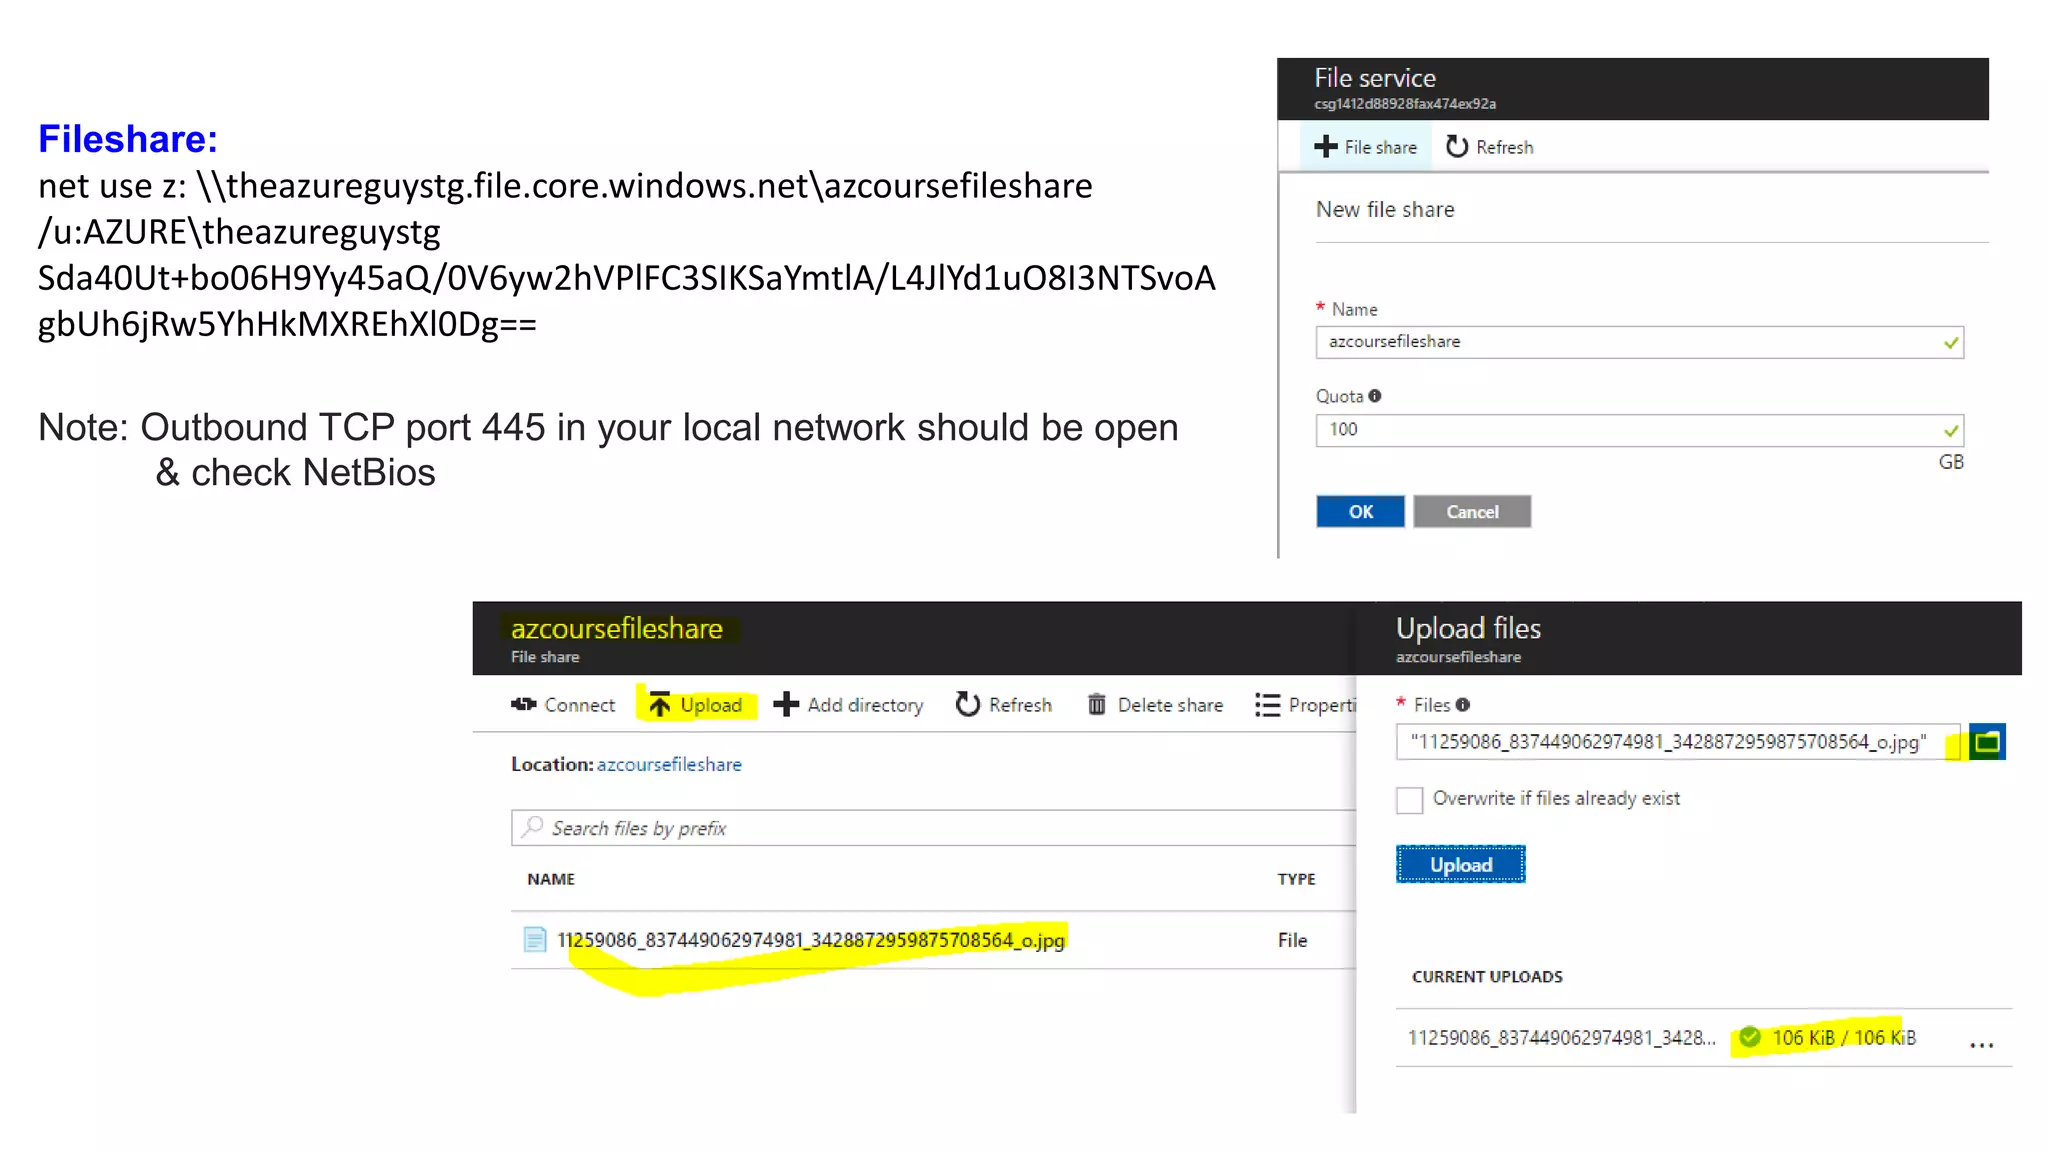Open the Properties list icon
This screenshot has width=2048, height=1152.
point(1267,705)
